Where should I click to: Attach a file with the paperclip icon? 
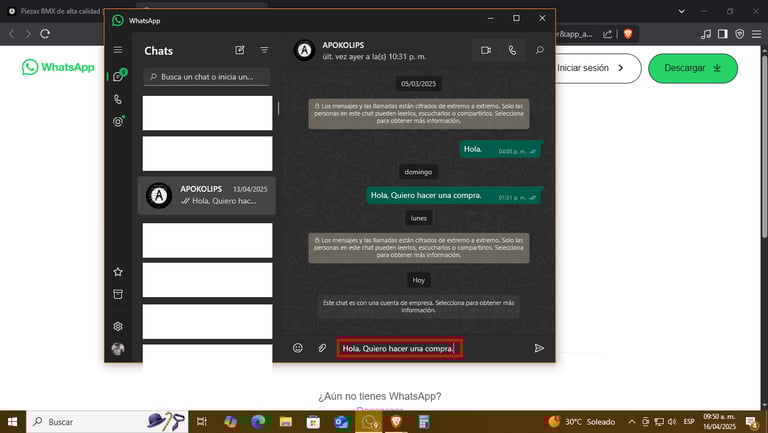[322, 348]
